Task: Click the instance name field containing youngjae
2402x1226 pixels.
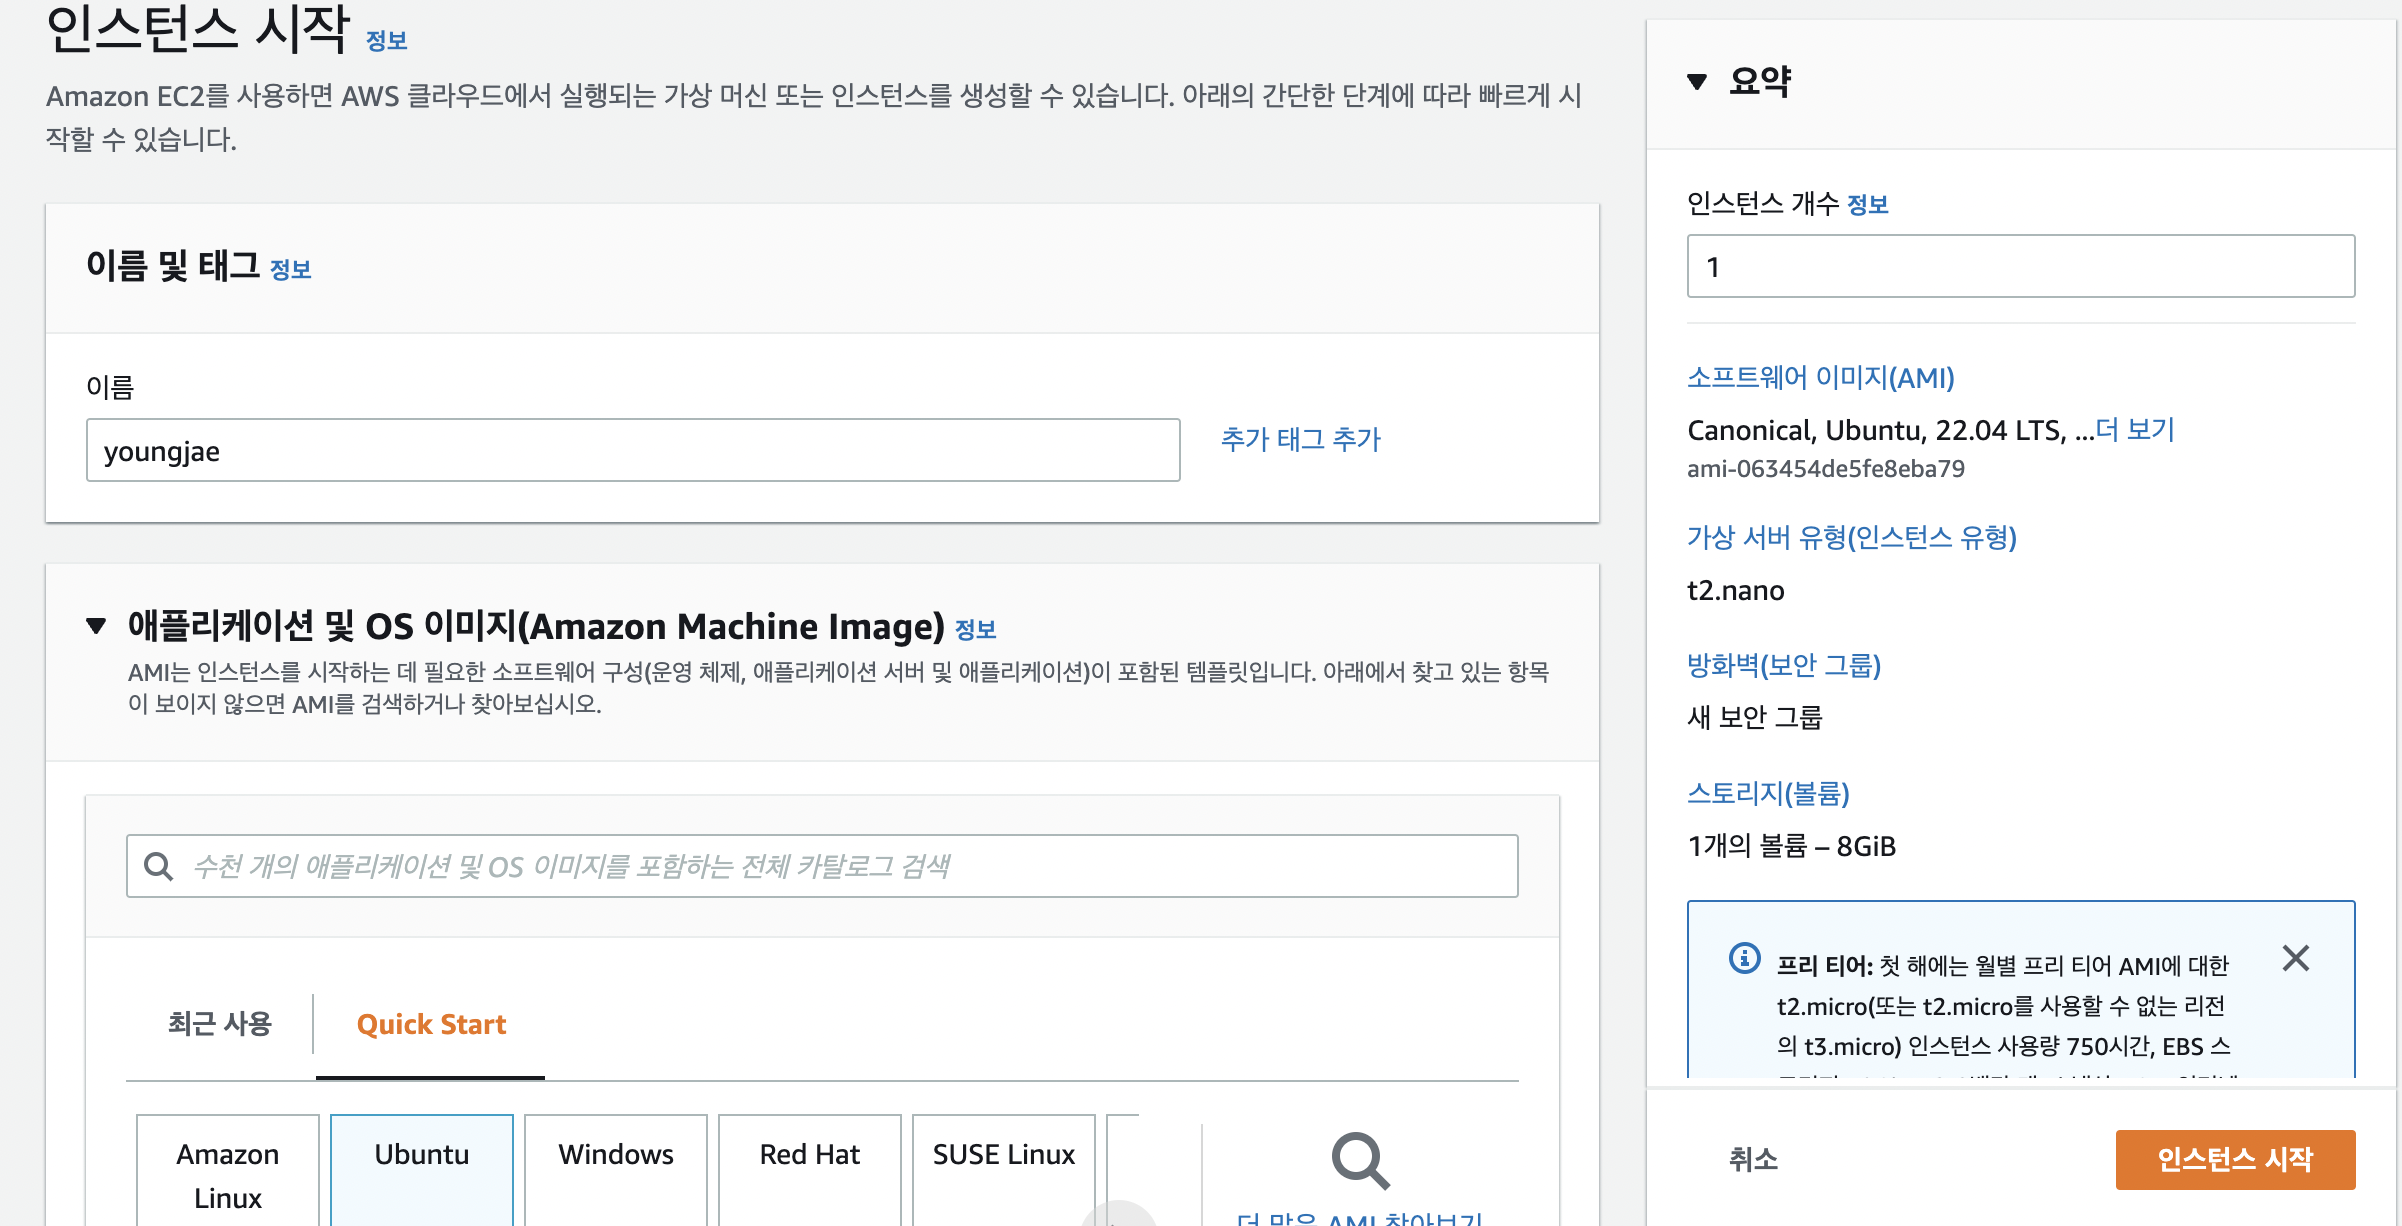Action: [632, 451]
